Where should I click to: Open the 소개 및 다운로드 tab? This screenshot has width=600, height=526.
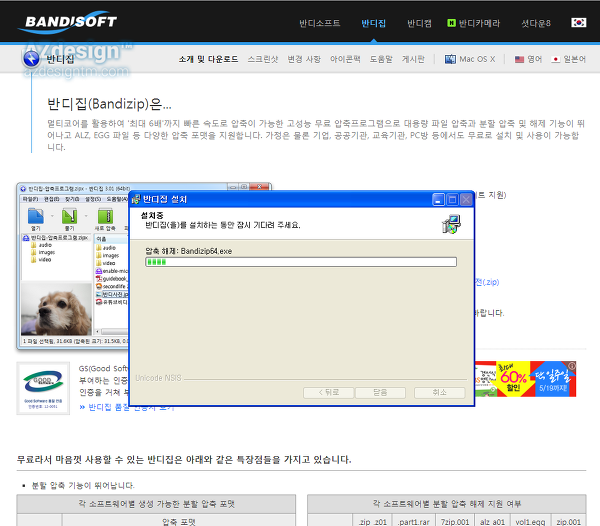tap(208, 59)
